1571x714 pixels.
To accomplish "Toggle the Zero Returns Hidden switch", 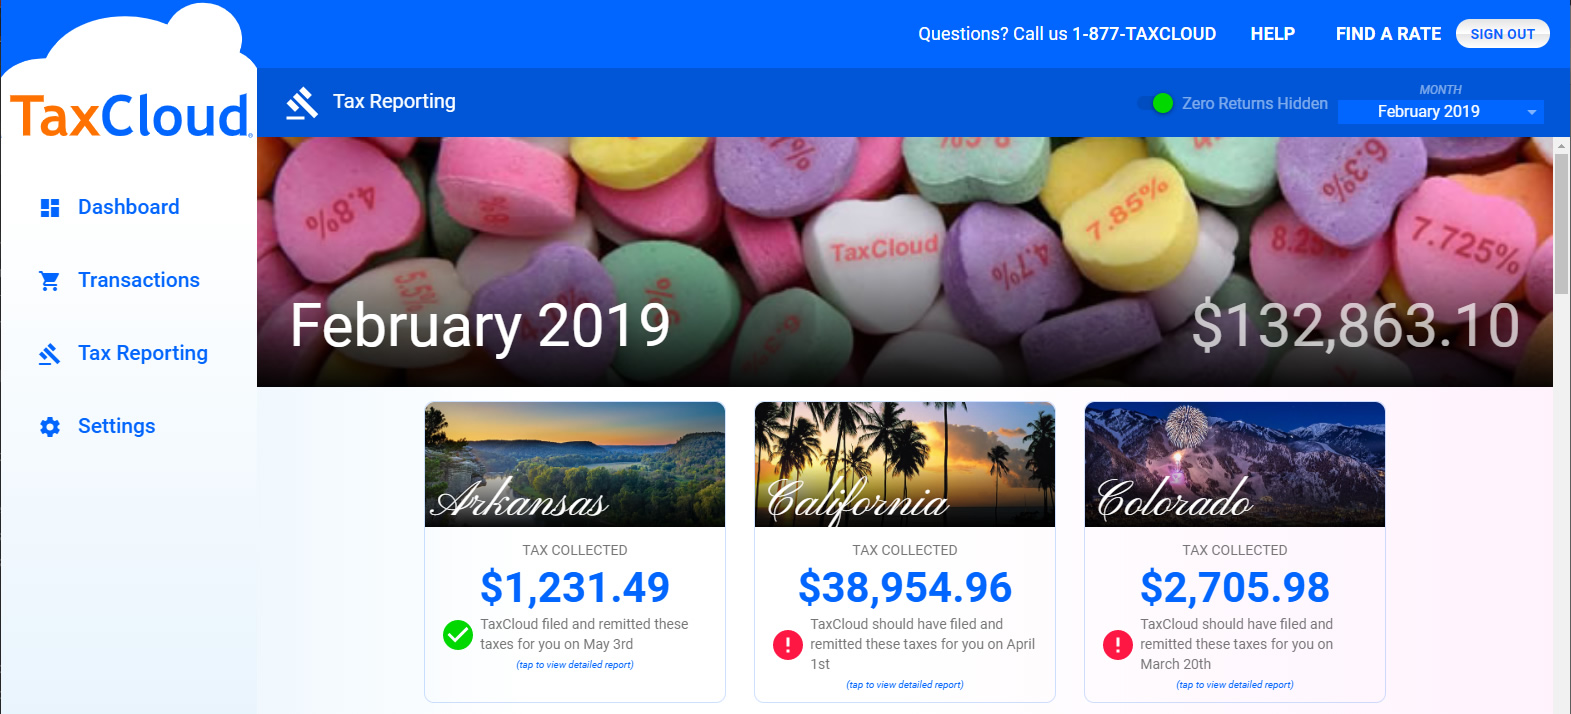I will click(x=1155, y=103).
